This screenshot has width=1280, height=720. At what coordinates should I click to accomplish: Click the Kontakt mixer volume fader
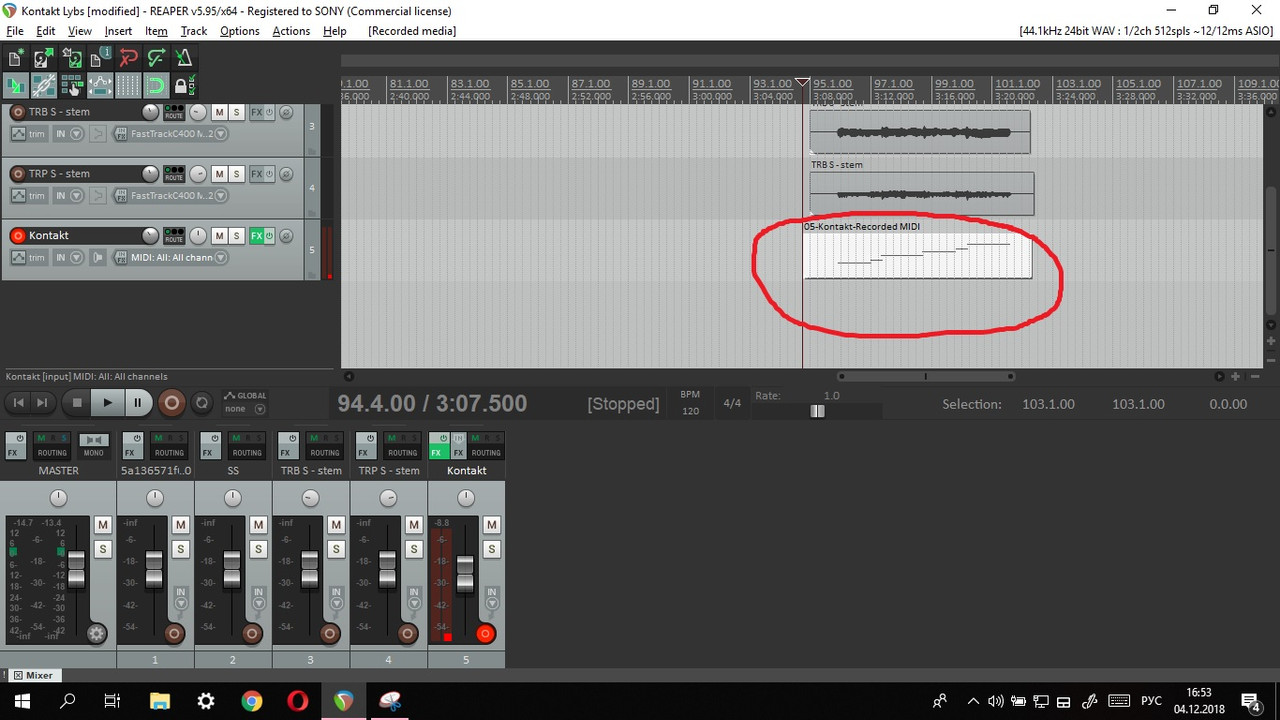tap(465, 573)
